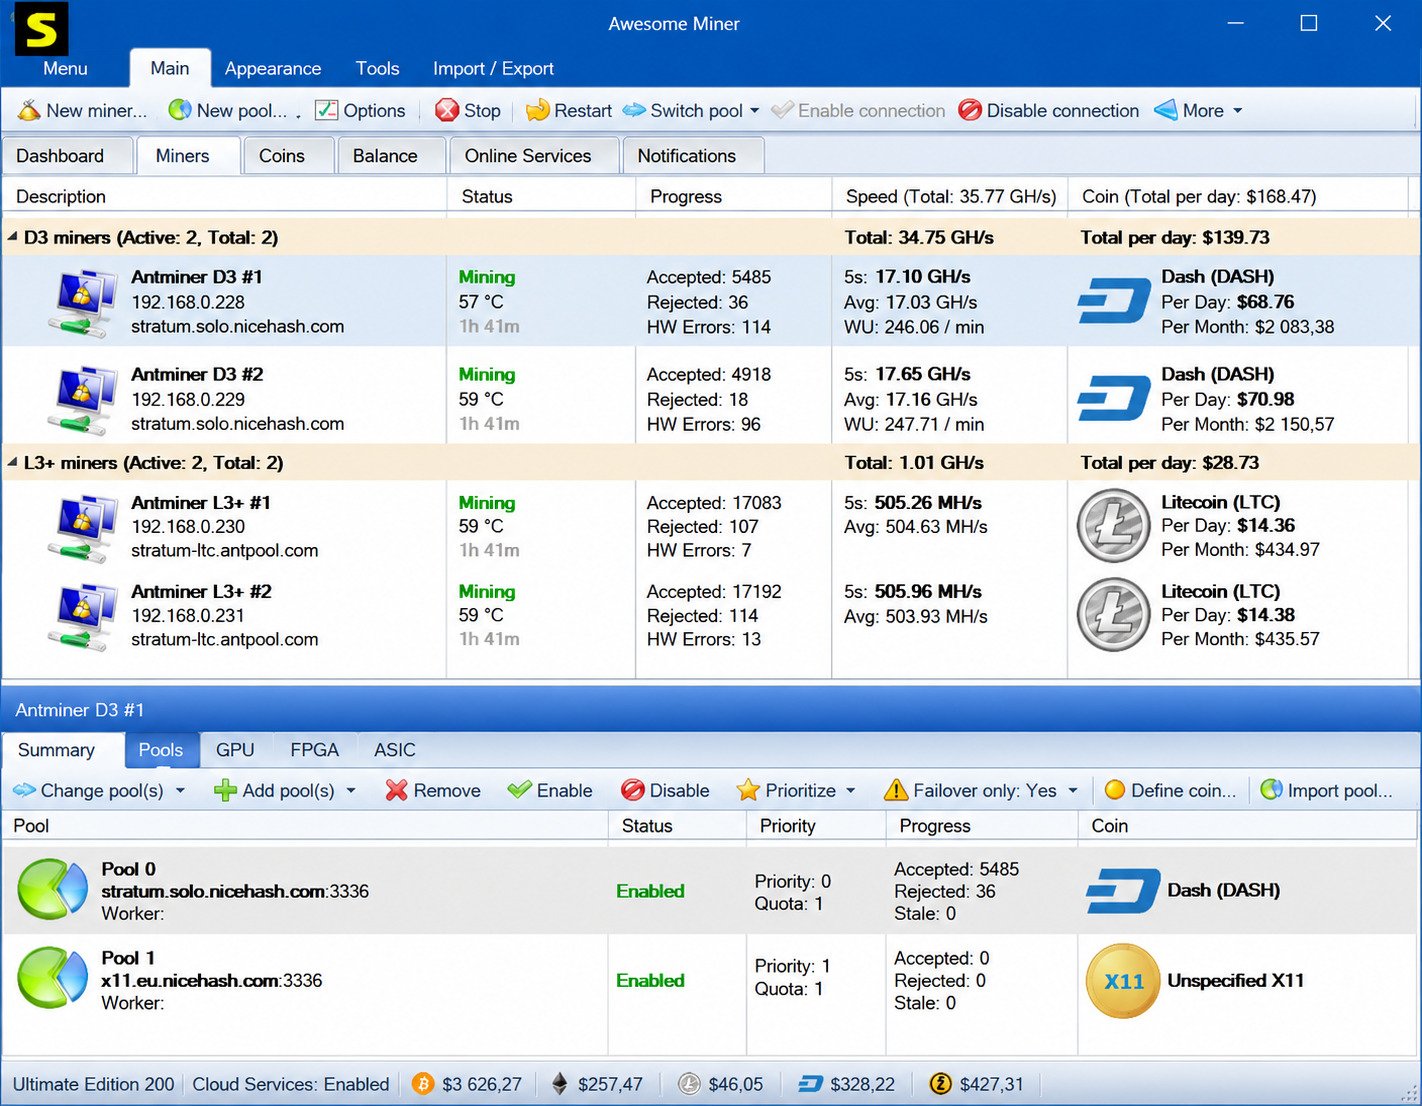1422x1106 pixels.
Task: Click the Dash logo in Antminer D3 #2 row
Action: pos(1114,399)
